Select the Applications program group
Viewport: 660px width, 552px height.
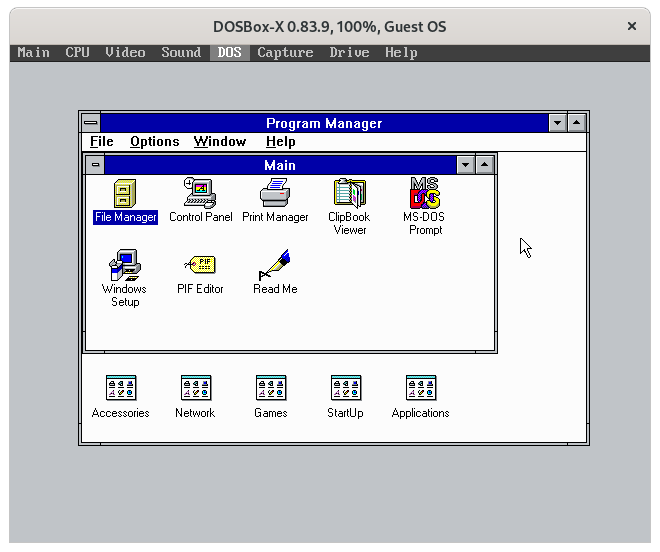[x=421, y=388]
